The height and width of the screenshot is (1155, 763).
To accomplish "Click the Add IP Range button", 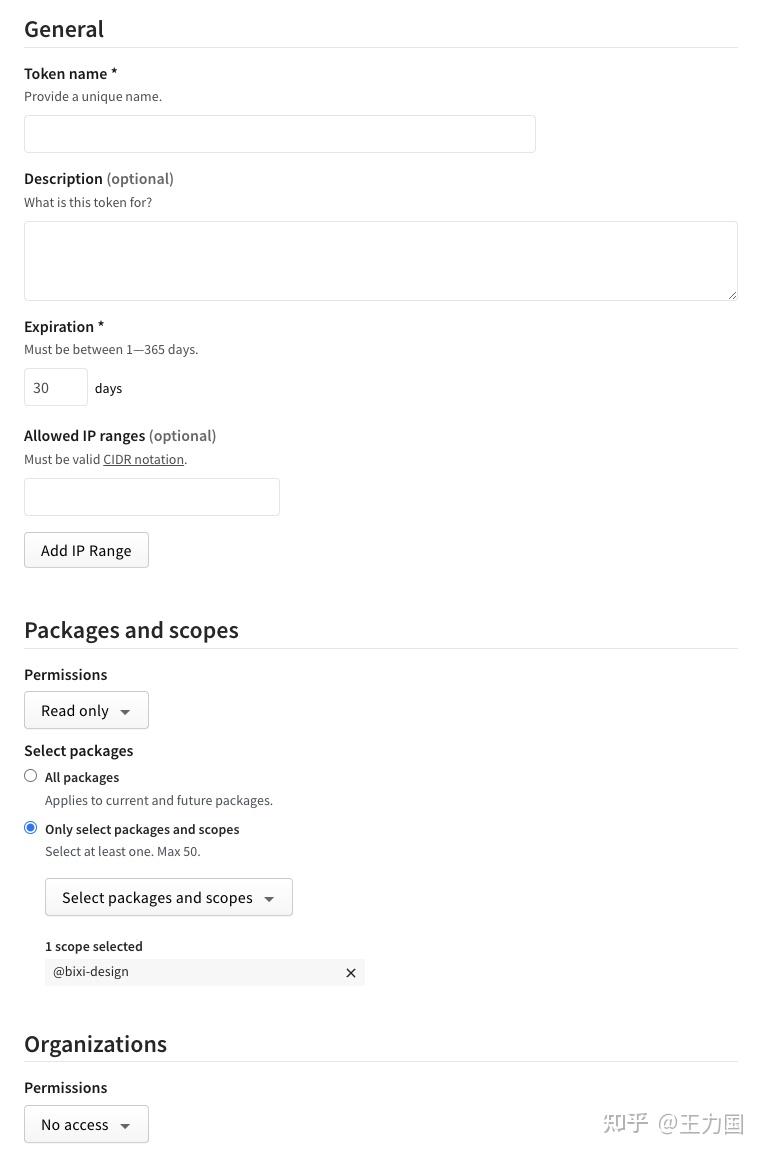I will coord(86,551).
